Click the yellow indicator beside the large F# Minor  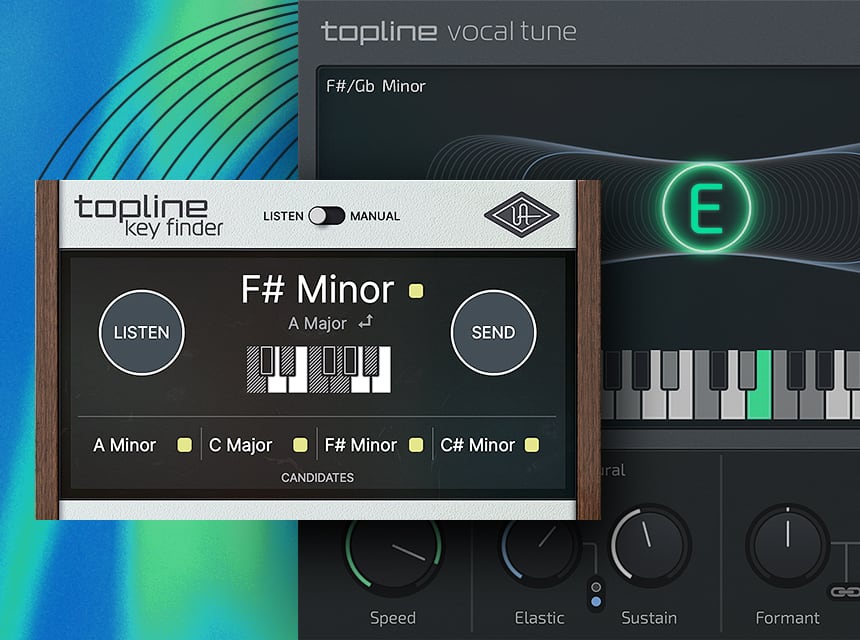pos(416,290)
